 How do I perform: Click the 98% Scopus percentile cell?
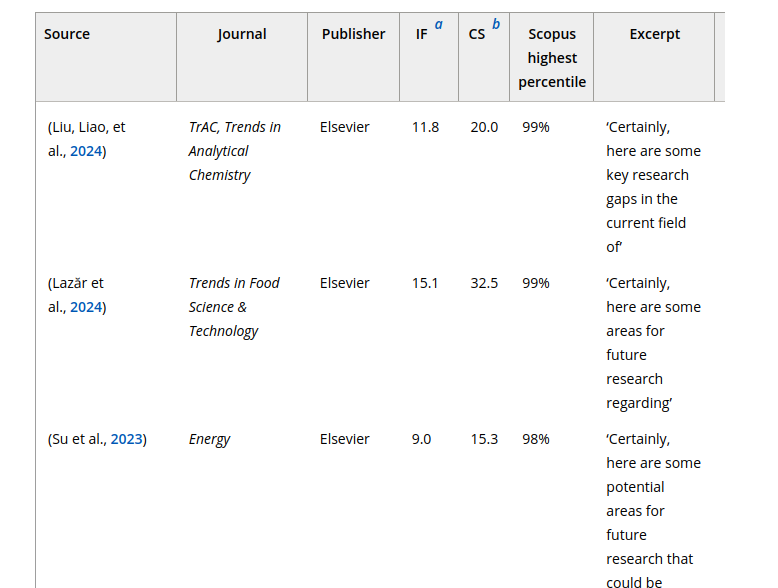(x=535, y=439)
